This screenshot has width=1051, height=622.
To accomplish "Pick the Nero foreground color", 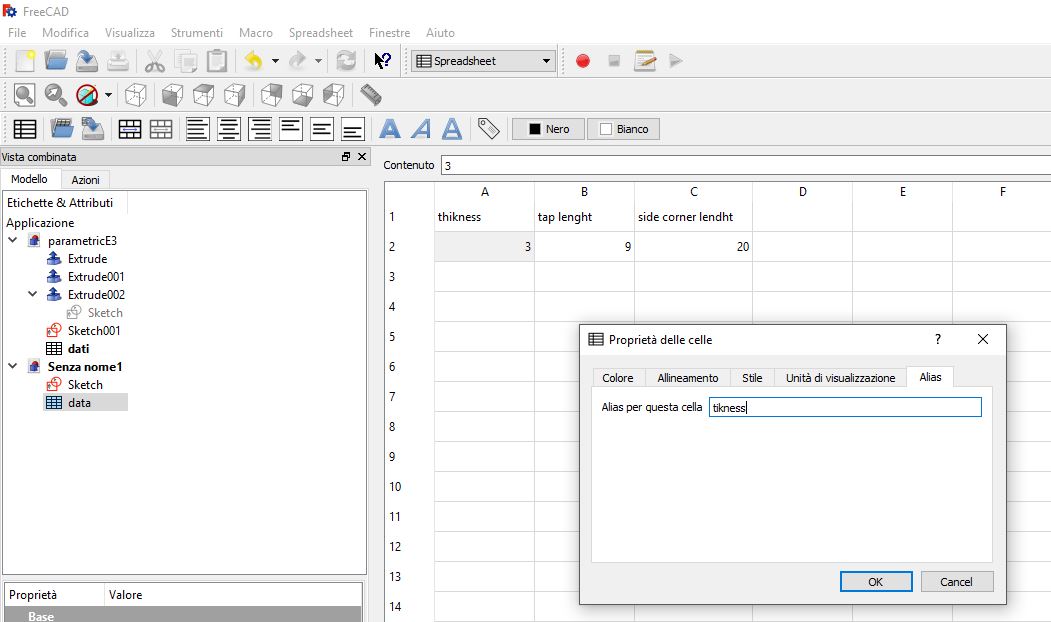I will tap(548, 129).
